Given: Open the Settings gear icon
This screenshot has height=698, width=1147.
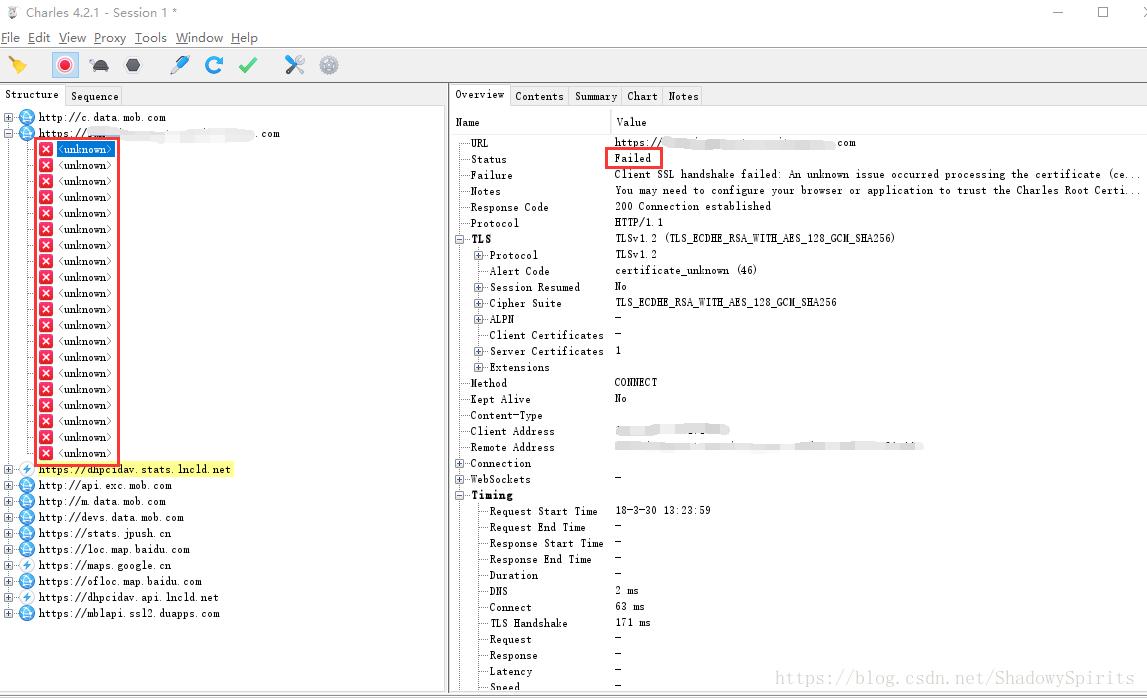Looking at the screenshot, I should point(329,66).
